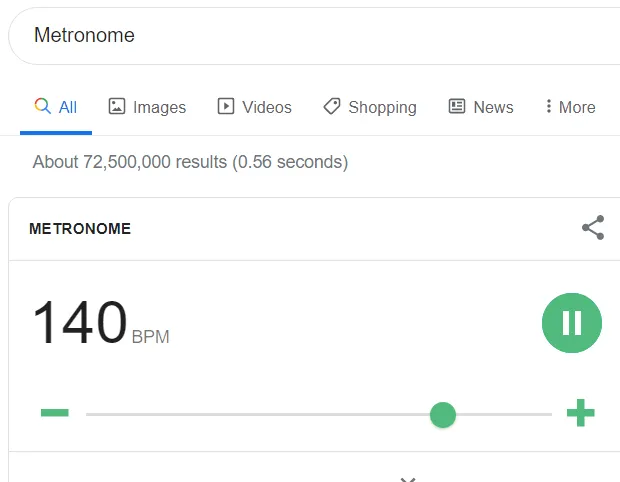Pause the metronome playback

pyautogui.click(x=572, y=322)
